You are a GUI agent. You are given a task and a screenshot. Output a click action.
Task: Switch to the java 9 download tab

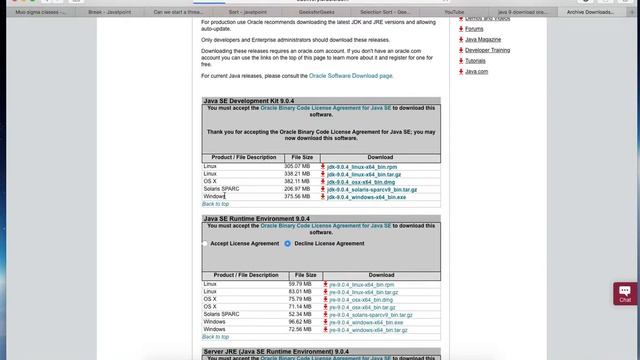point(523,12)
